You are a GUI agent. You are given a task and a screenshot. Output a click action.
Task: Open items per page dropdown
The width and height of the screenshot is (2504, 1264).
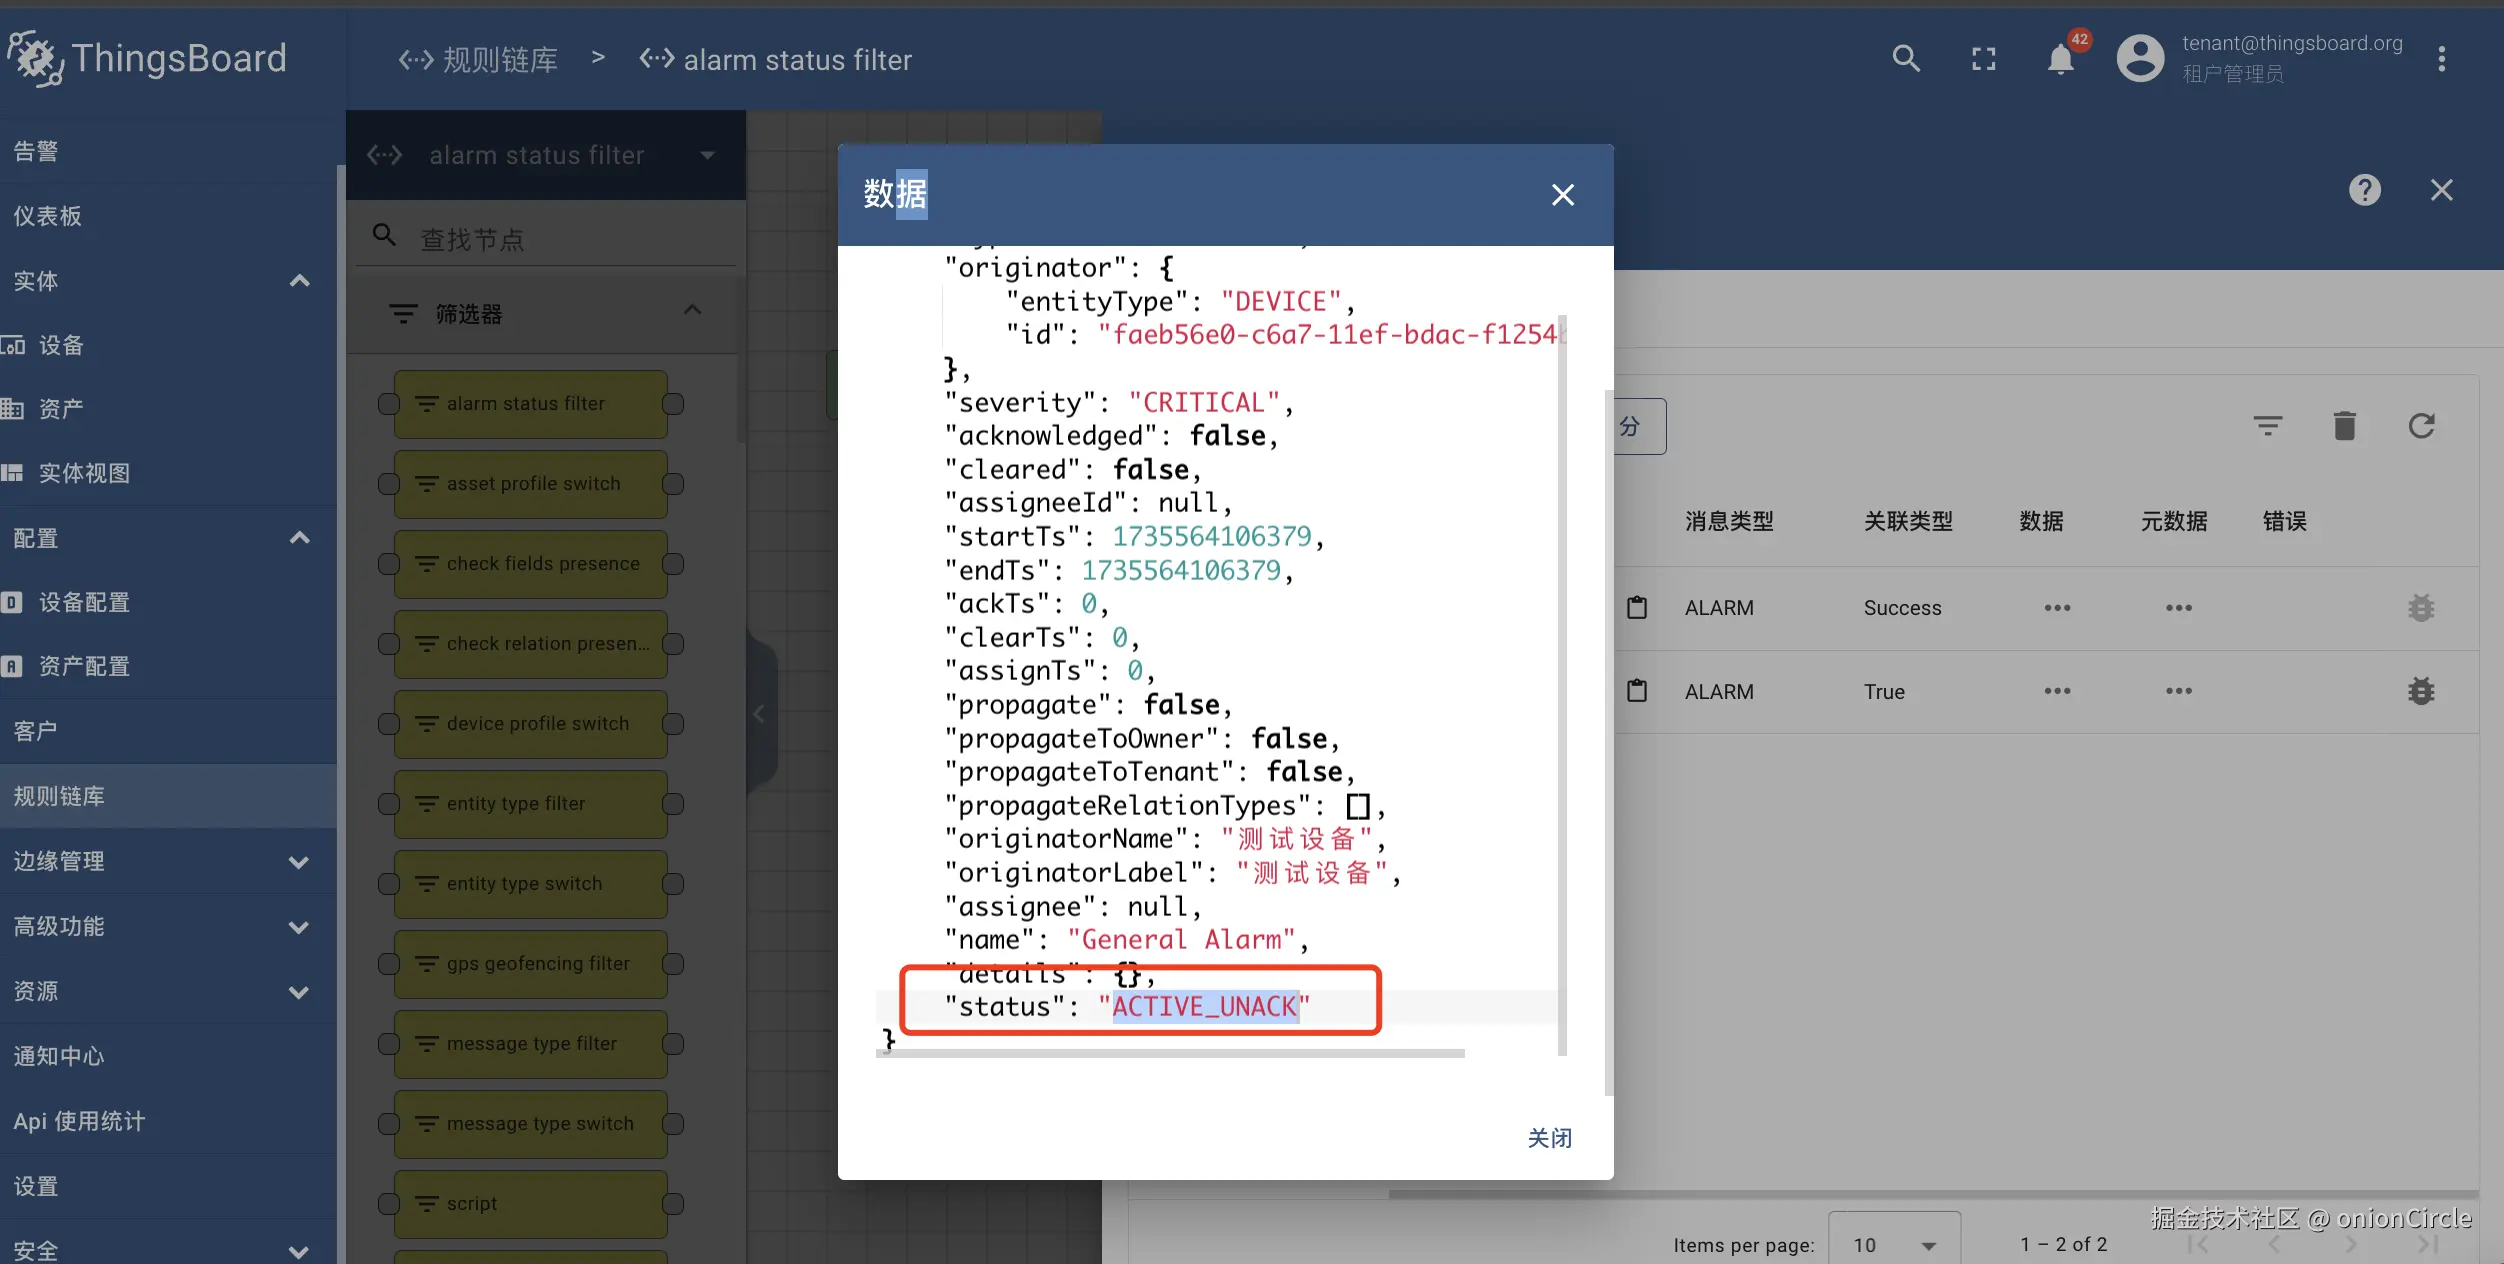click(1893, 1244)
